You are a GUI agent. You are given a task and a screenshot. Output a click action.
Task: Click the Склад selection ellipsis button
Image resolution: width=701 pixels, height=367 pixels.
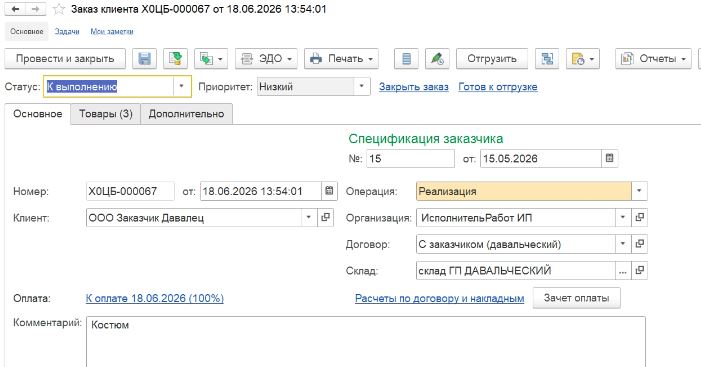point(623,271)
